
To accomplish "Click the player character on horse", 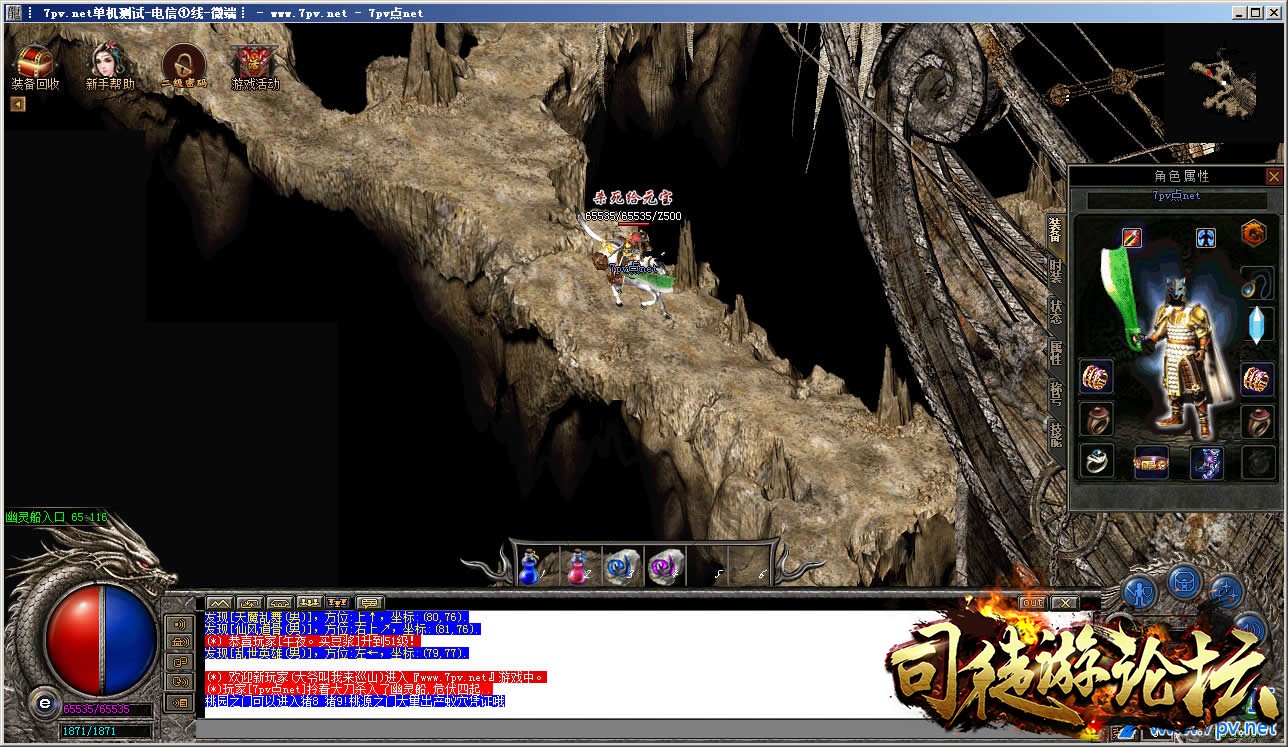I will click(x=633, y=267).
